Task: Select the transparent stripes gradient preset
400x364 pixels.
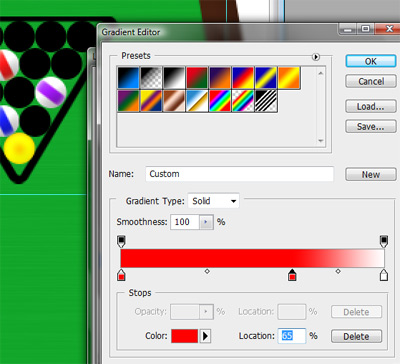Action: point(266,101)
